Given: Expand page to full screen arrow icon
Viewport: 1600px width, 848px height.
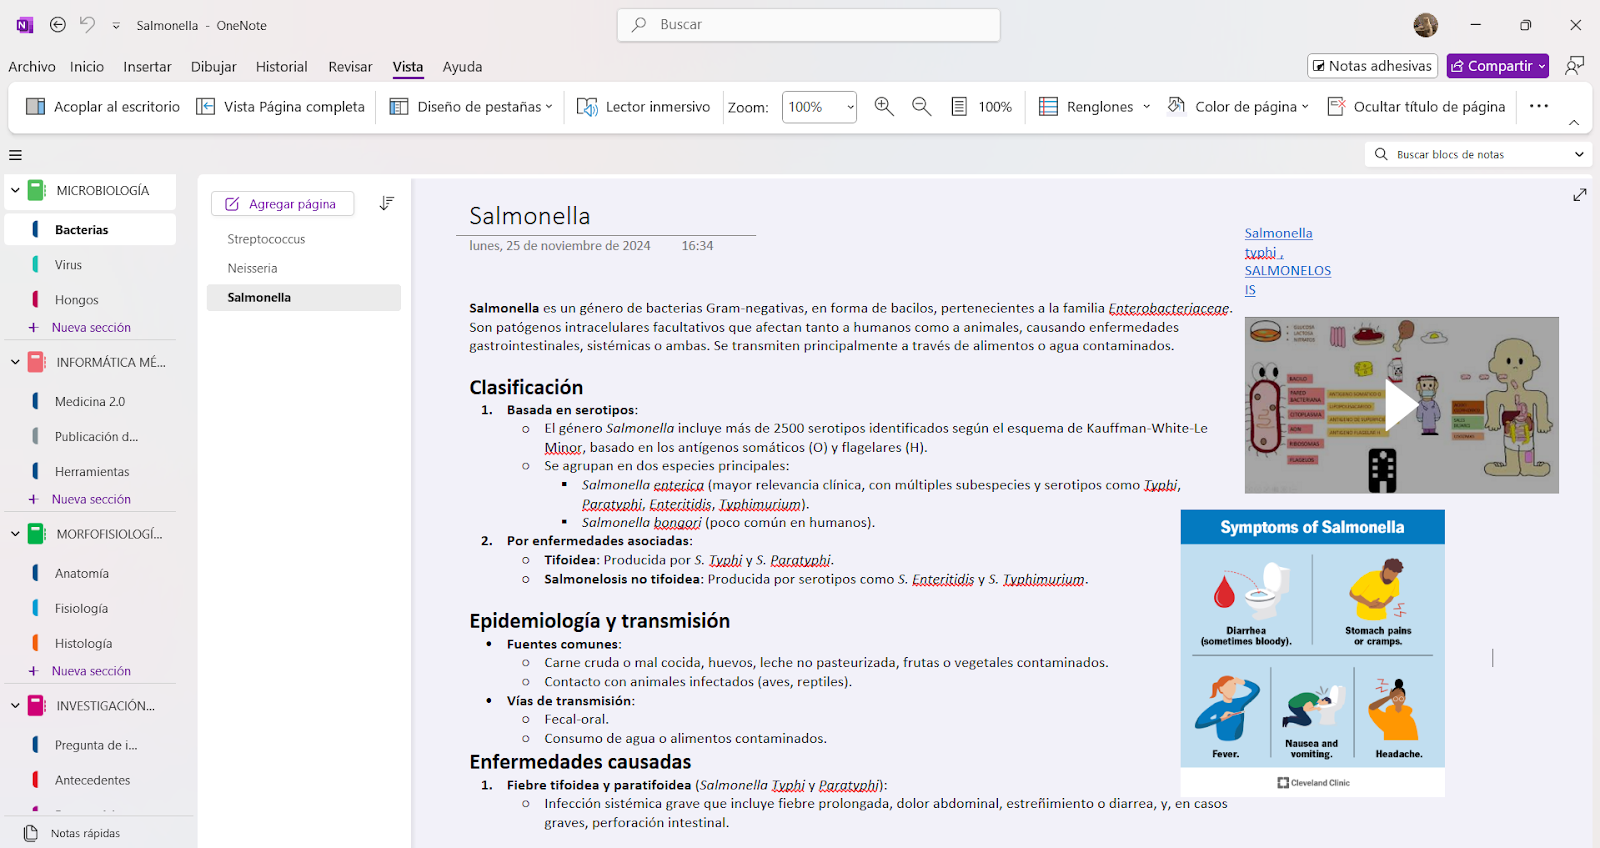Looking at the screenshot, I should coord(1579,195).
